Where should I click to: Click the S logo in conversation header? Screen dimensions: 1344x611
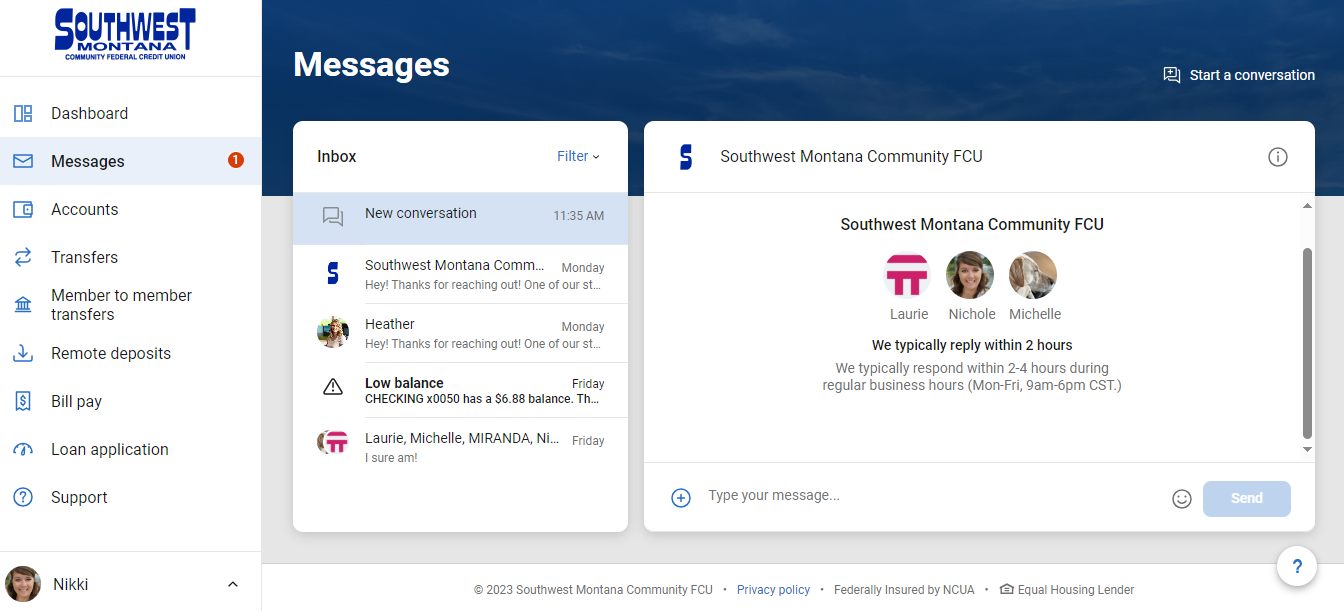coord(685,157)
